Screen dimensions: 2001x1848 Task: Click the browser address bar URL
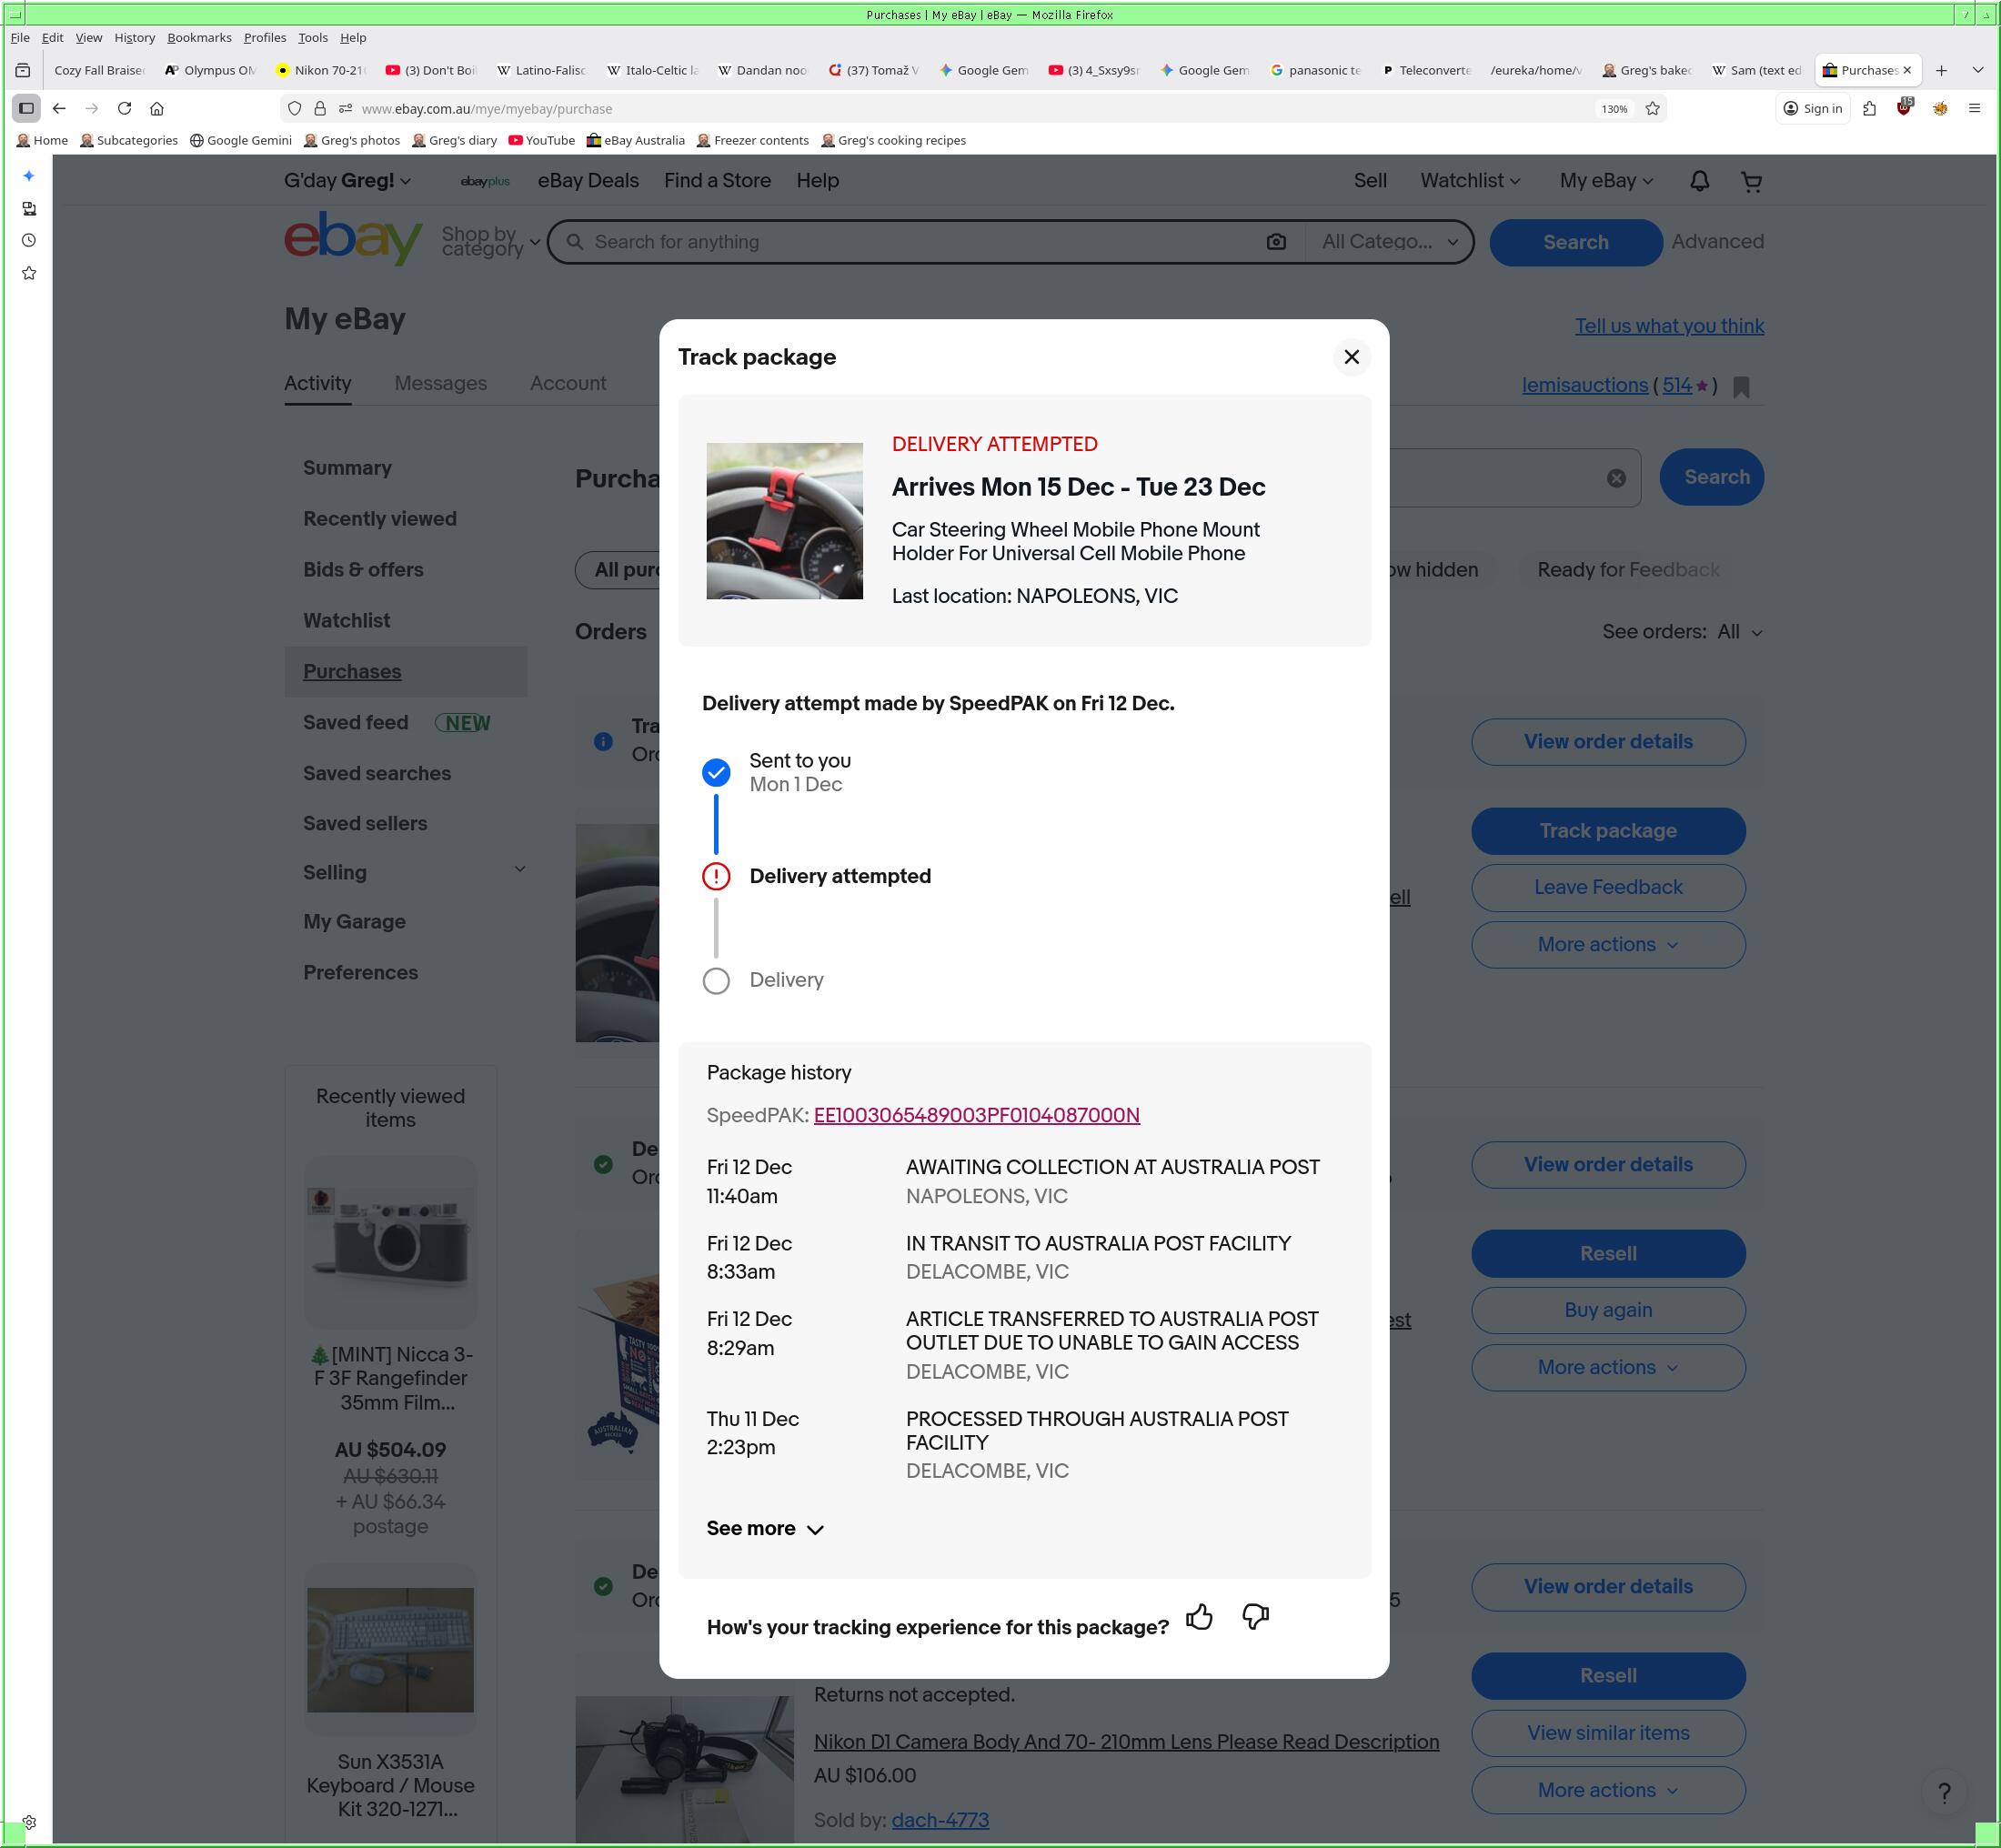pos(486,108)
